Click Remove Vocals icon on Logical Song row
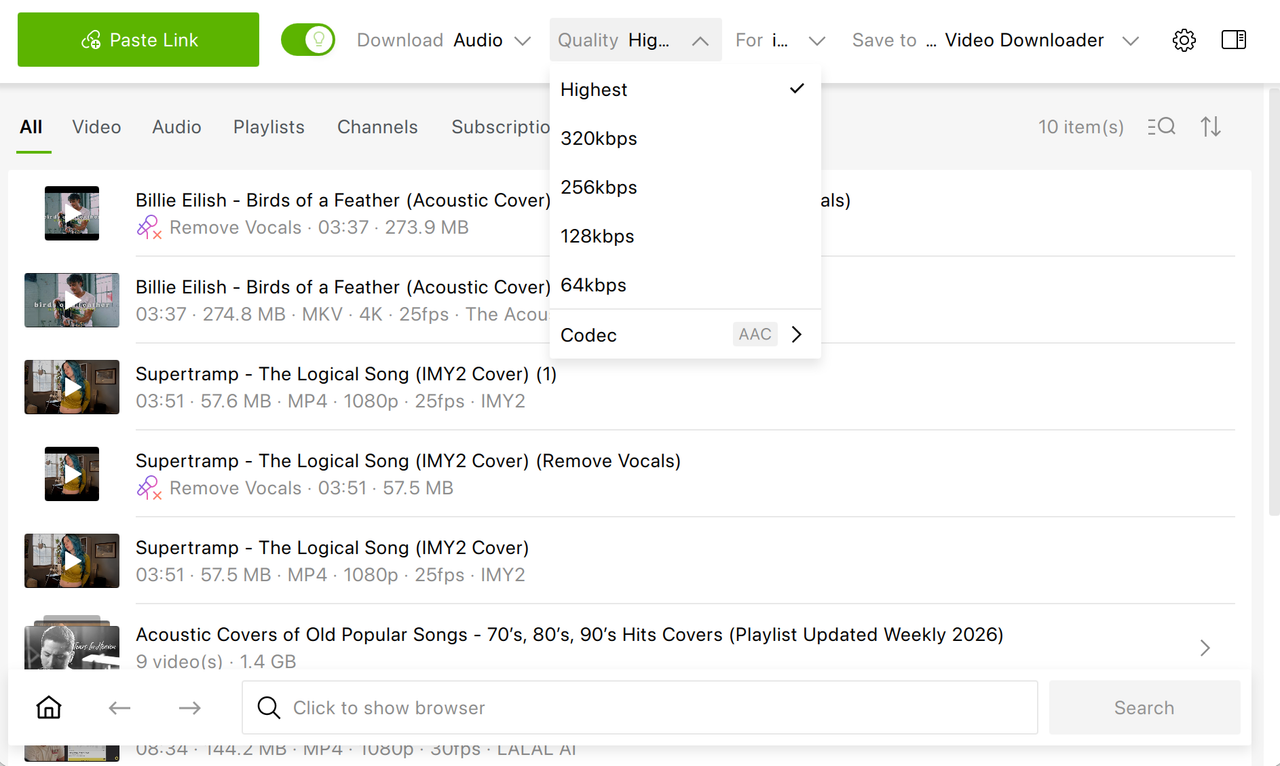 (x=149, y=489)
